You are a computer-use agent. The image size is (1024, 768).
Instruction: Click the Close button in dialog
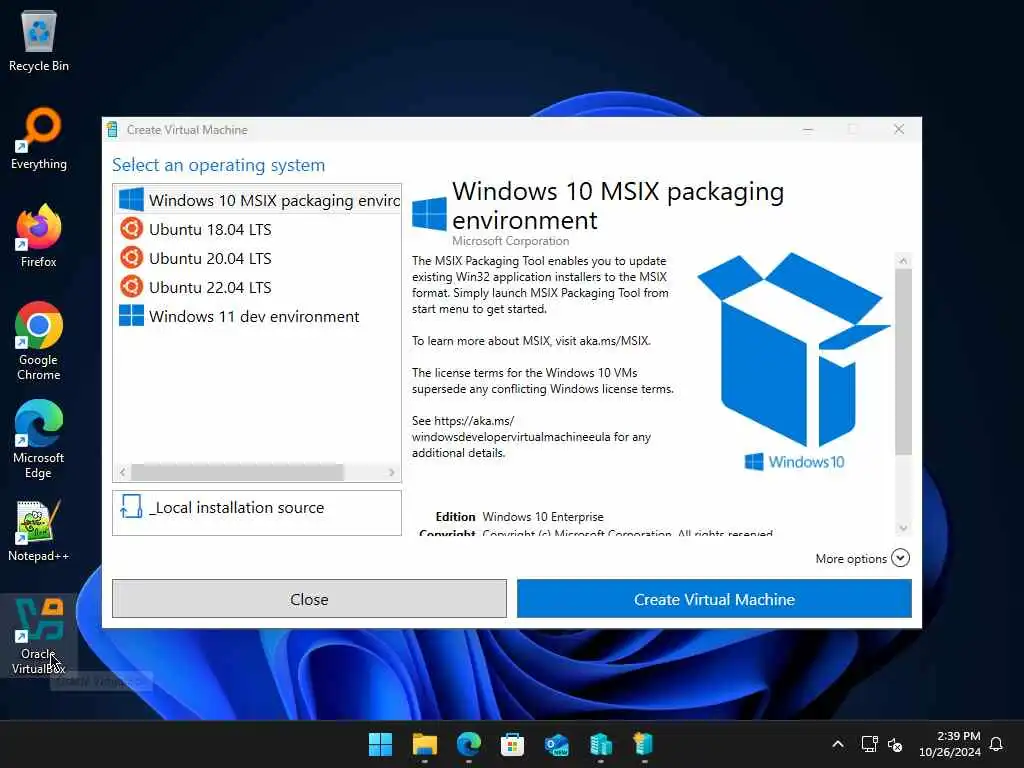[309, 599]
